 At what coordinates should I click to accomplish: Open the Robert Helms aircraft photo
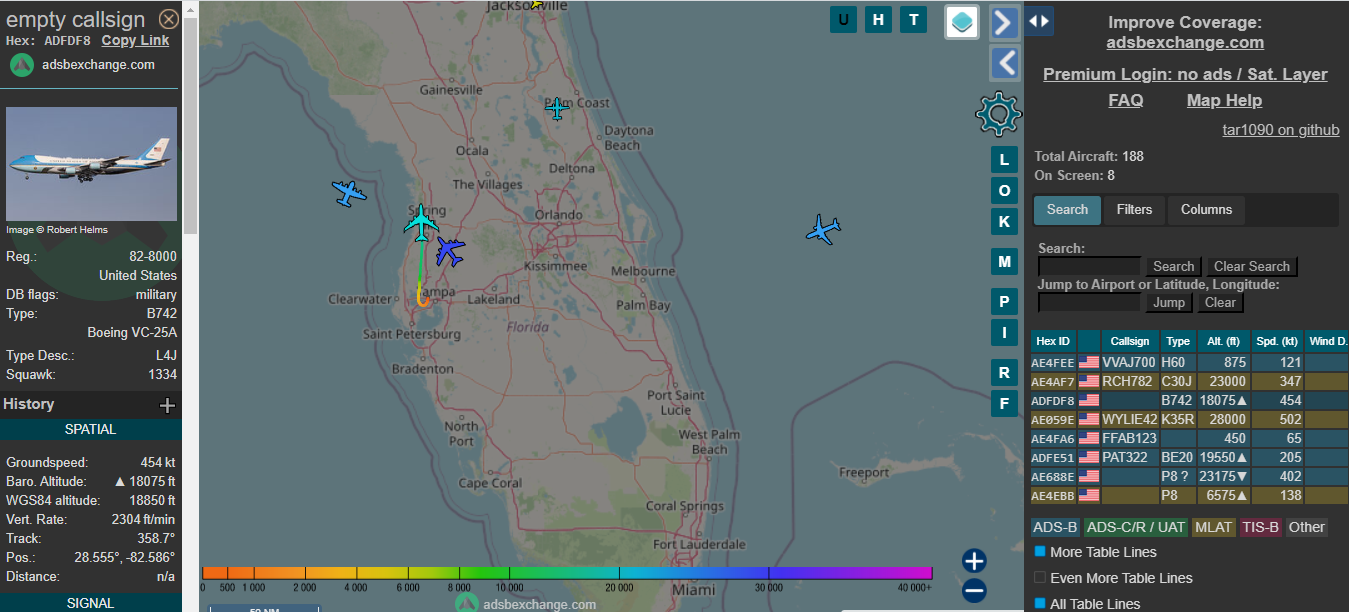[x=91, y=164]
